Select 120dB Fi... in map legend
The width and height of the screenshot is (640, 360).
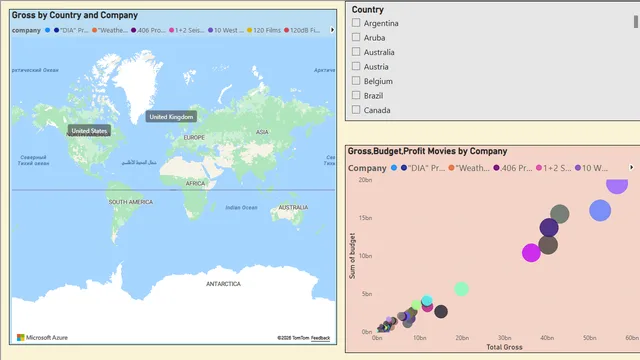tap(302, 30)
